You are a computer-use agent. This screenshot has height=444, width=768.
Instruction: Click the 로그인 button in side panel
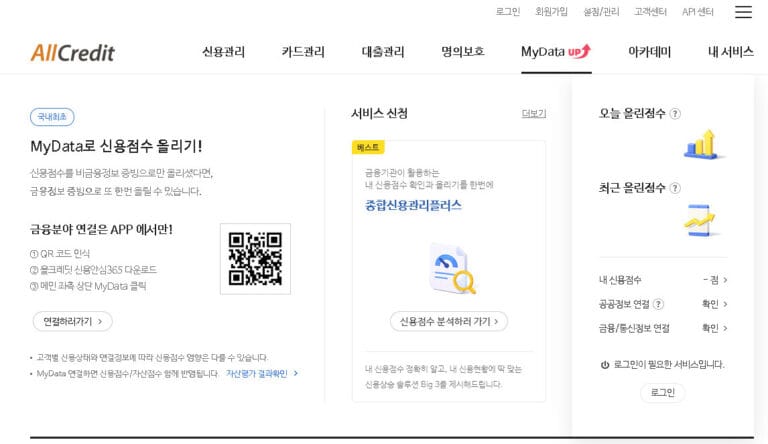[x=663, y=393]
